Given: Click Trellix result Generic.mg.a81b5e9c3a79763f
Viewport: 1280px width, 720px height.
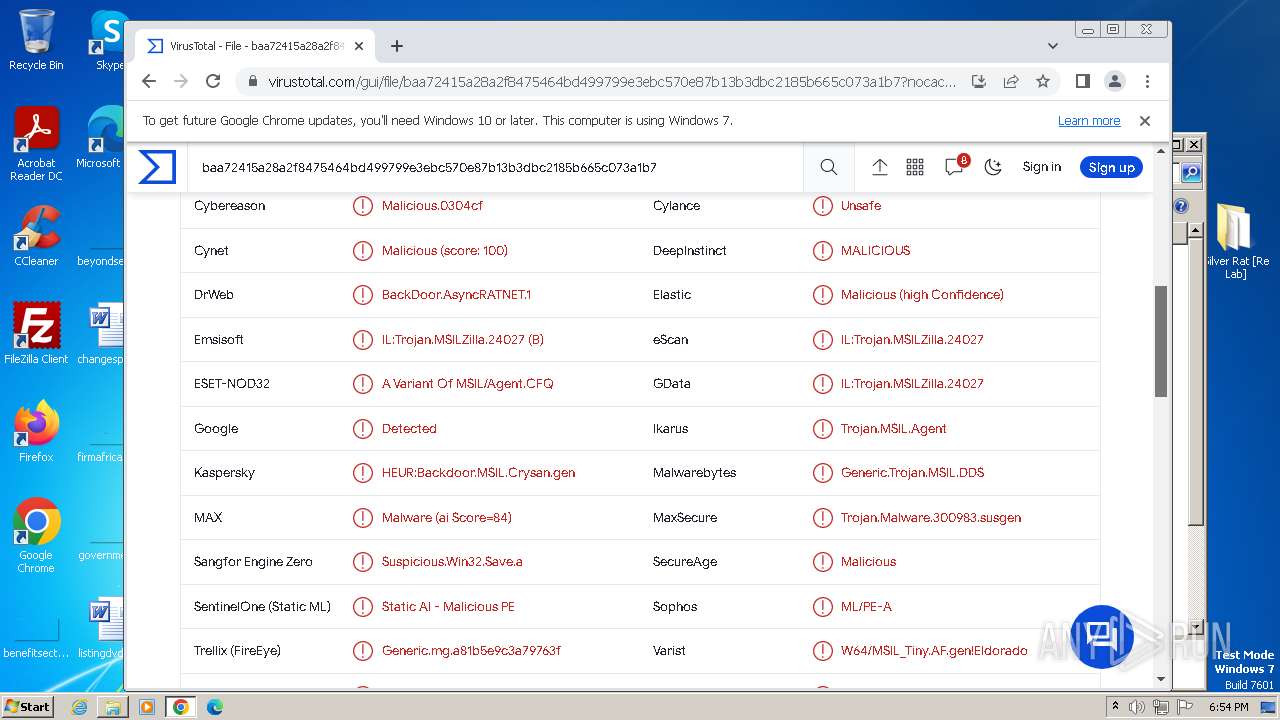Looking at the screenshot, I should 471,651.
